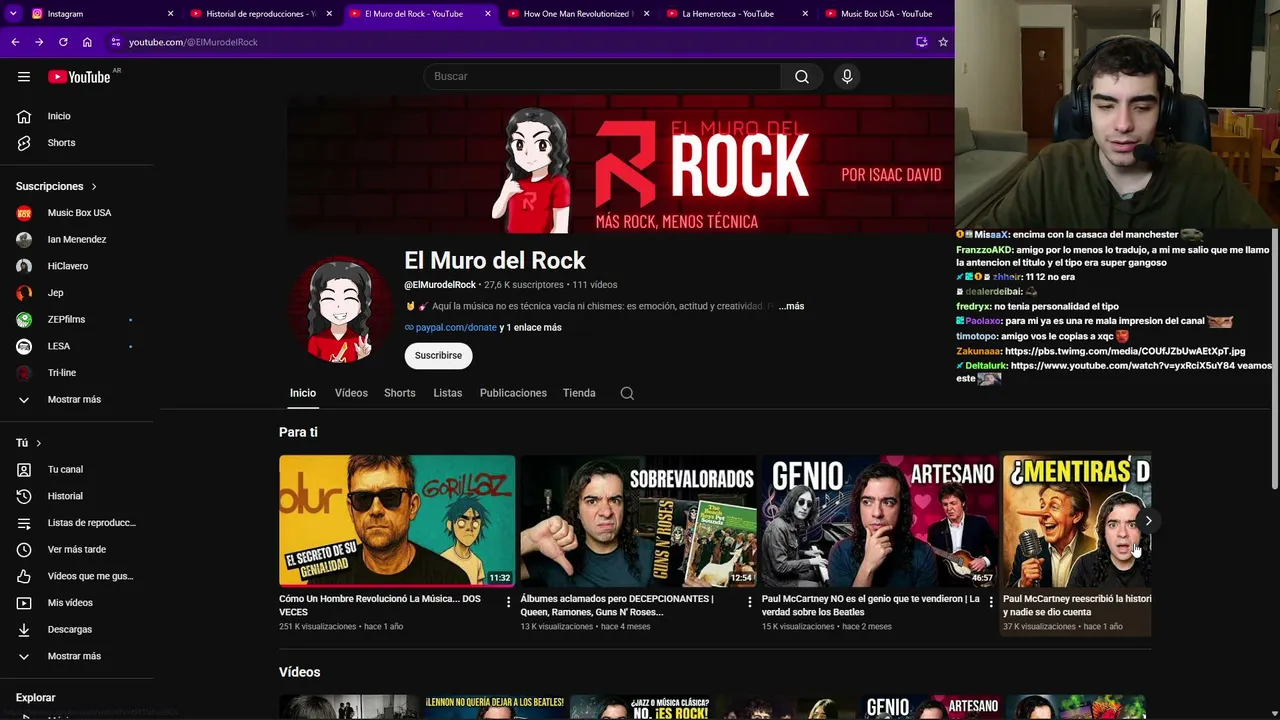Go to YouTube home via the logo

pyautogui.click(x=79, y=77)
